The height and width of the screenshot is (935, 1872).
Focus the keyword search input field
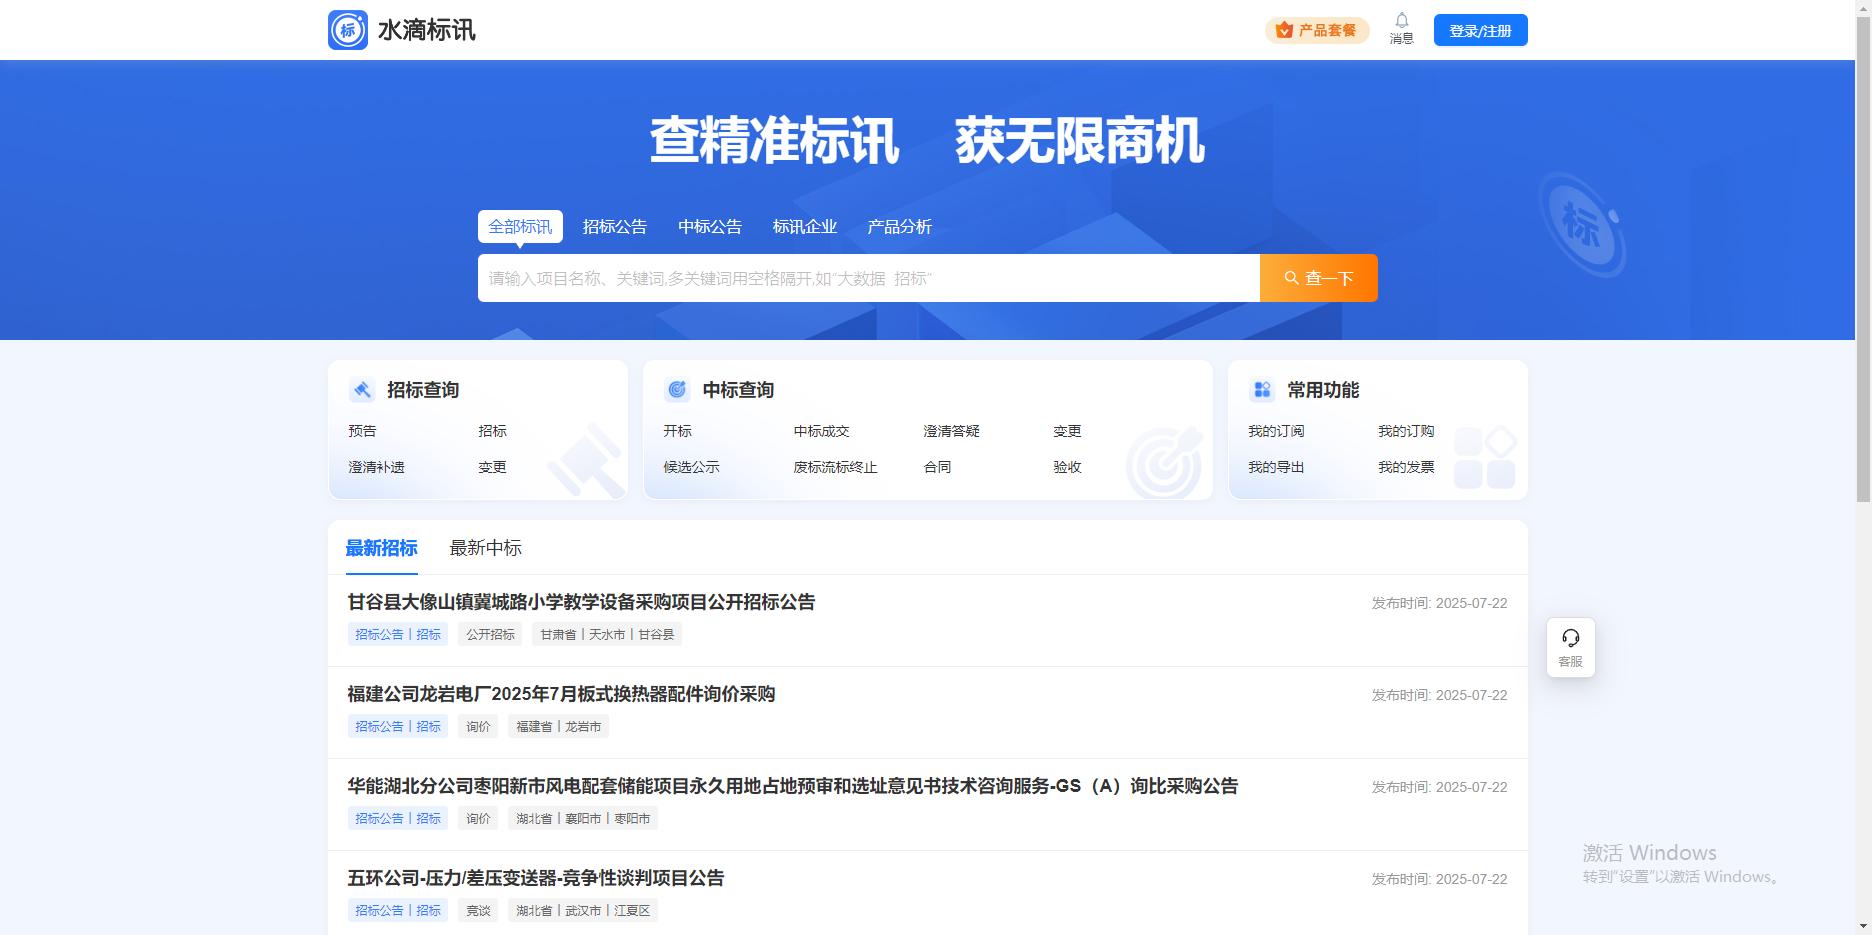[868, 278]
